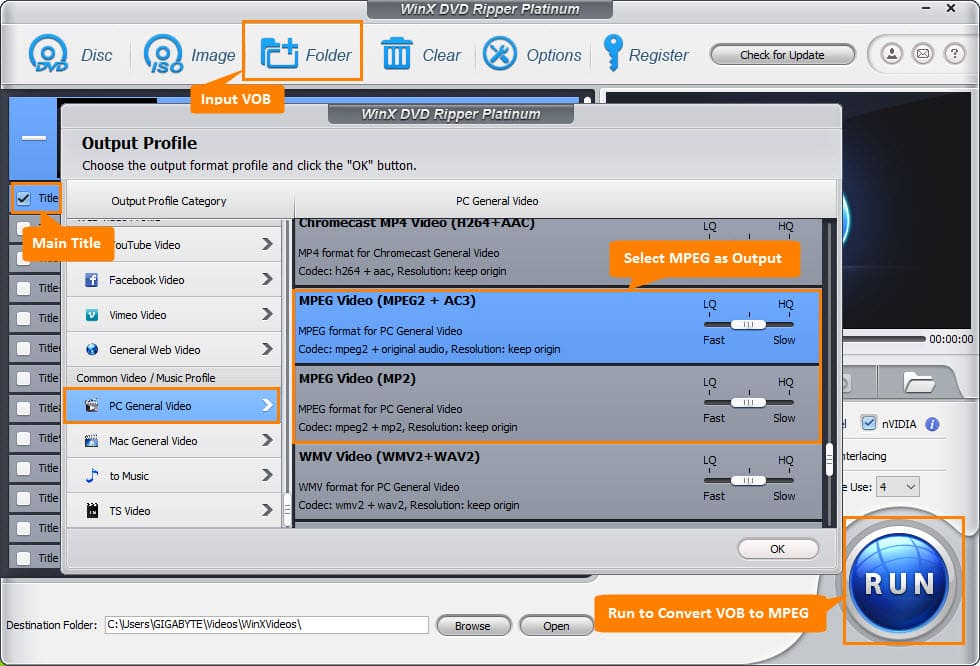
Task: Click the Destination Folder path field
Action: (x=267, y=624)
